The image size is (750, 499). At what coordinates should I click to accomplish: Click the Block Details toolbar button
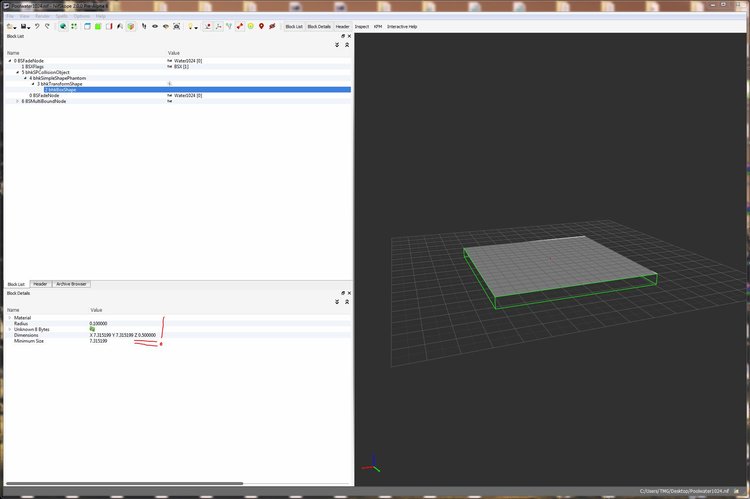[319, 26]
